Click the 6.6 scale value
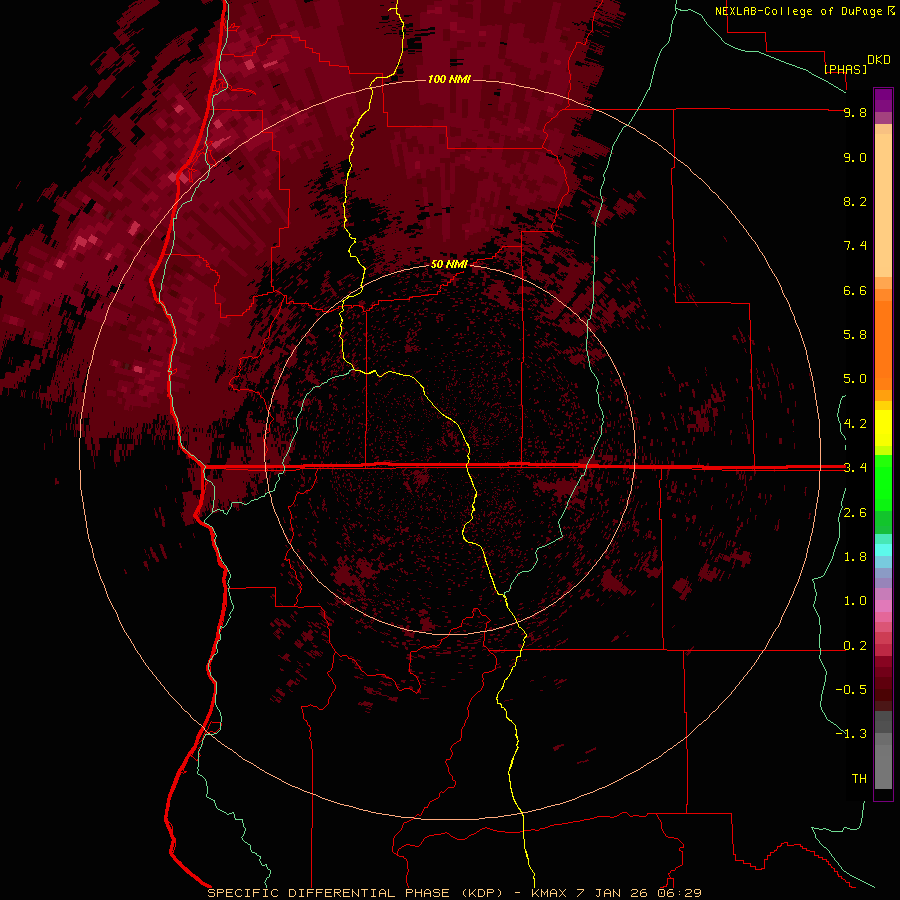 tap(855, 290)
